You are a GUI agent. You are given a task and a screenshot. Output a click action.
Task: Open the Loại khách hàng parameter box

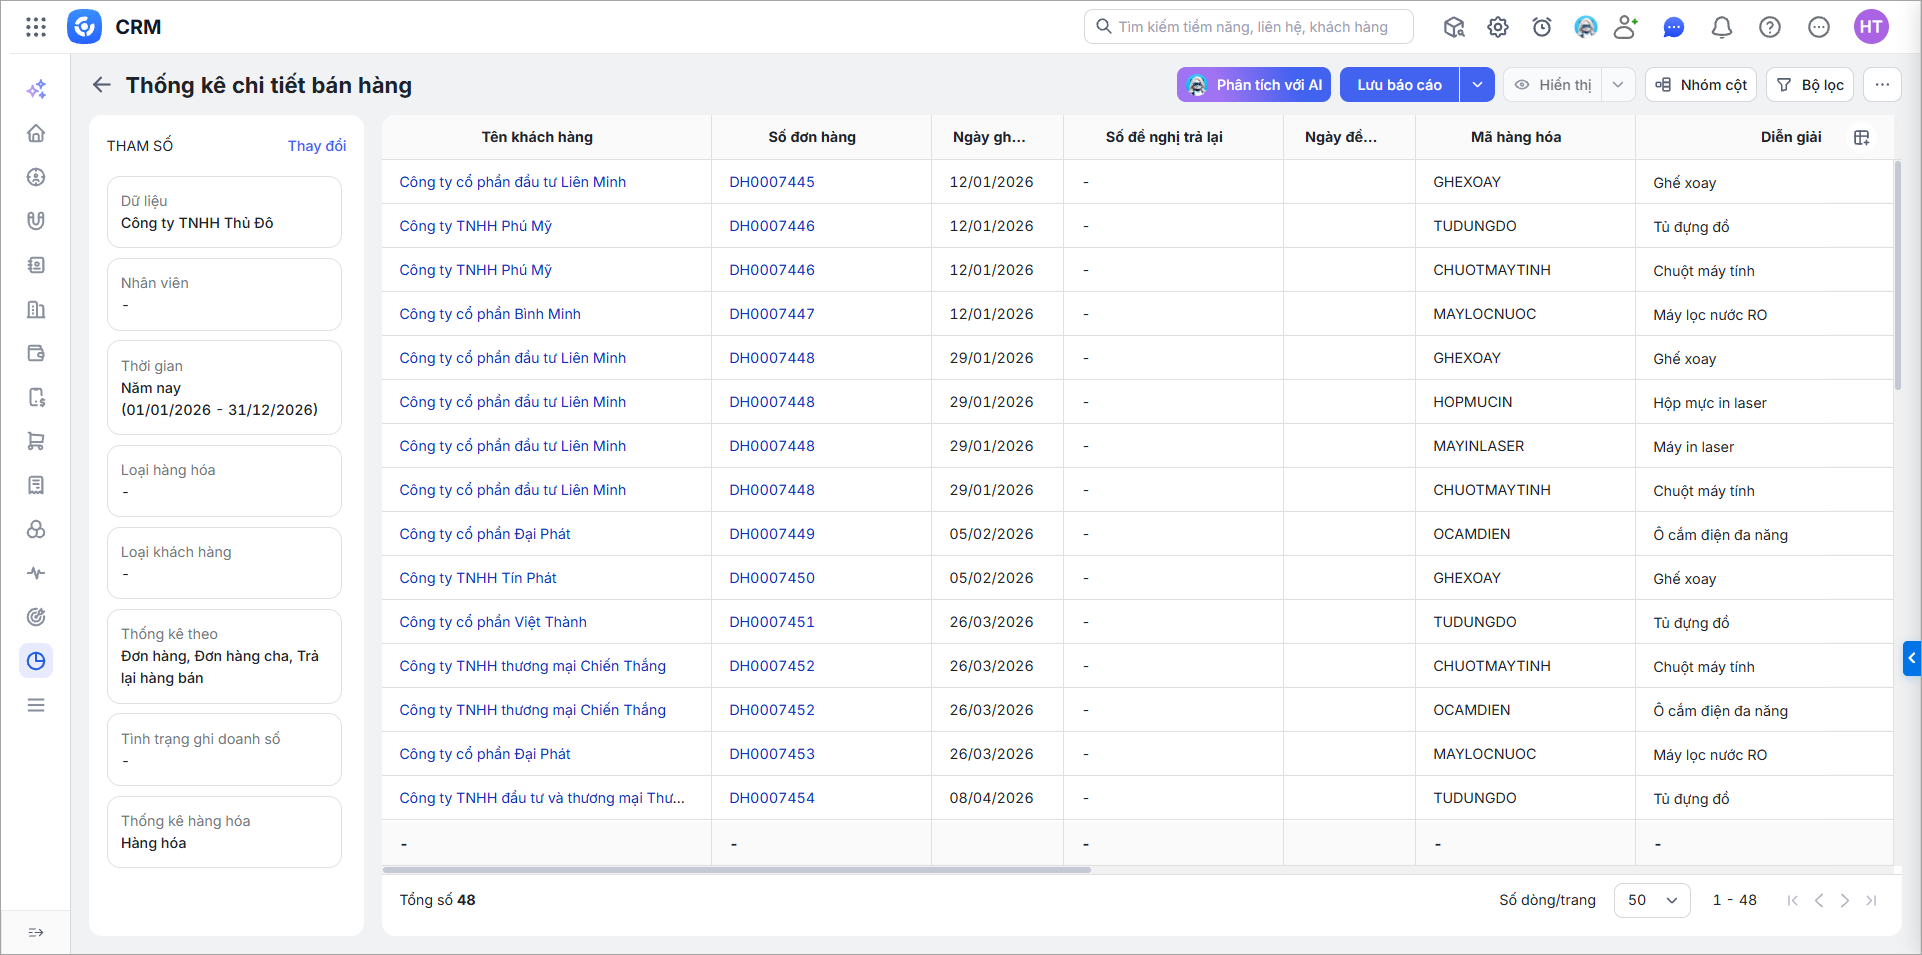tap(224, 563)
